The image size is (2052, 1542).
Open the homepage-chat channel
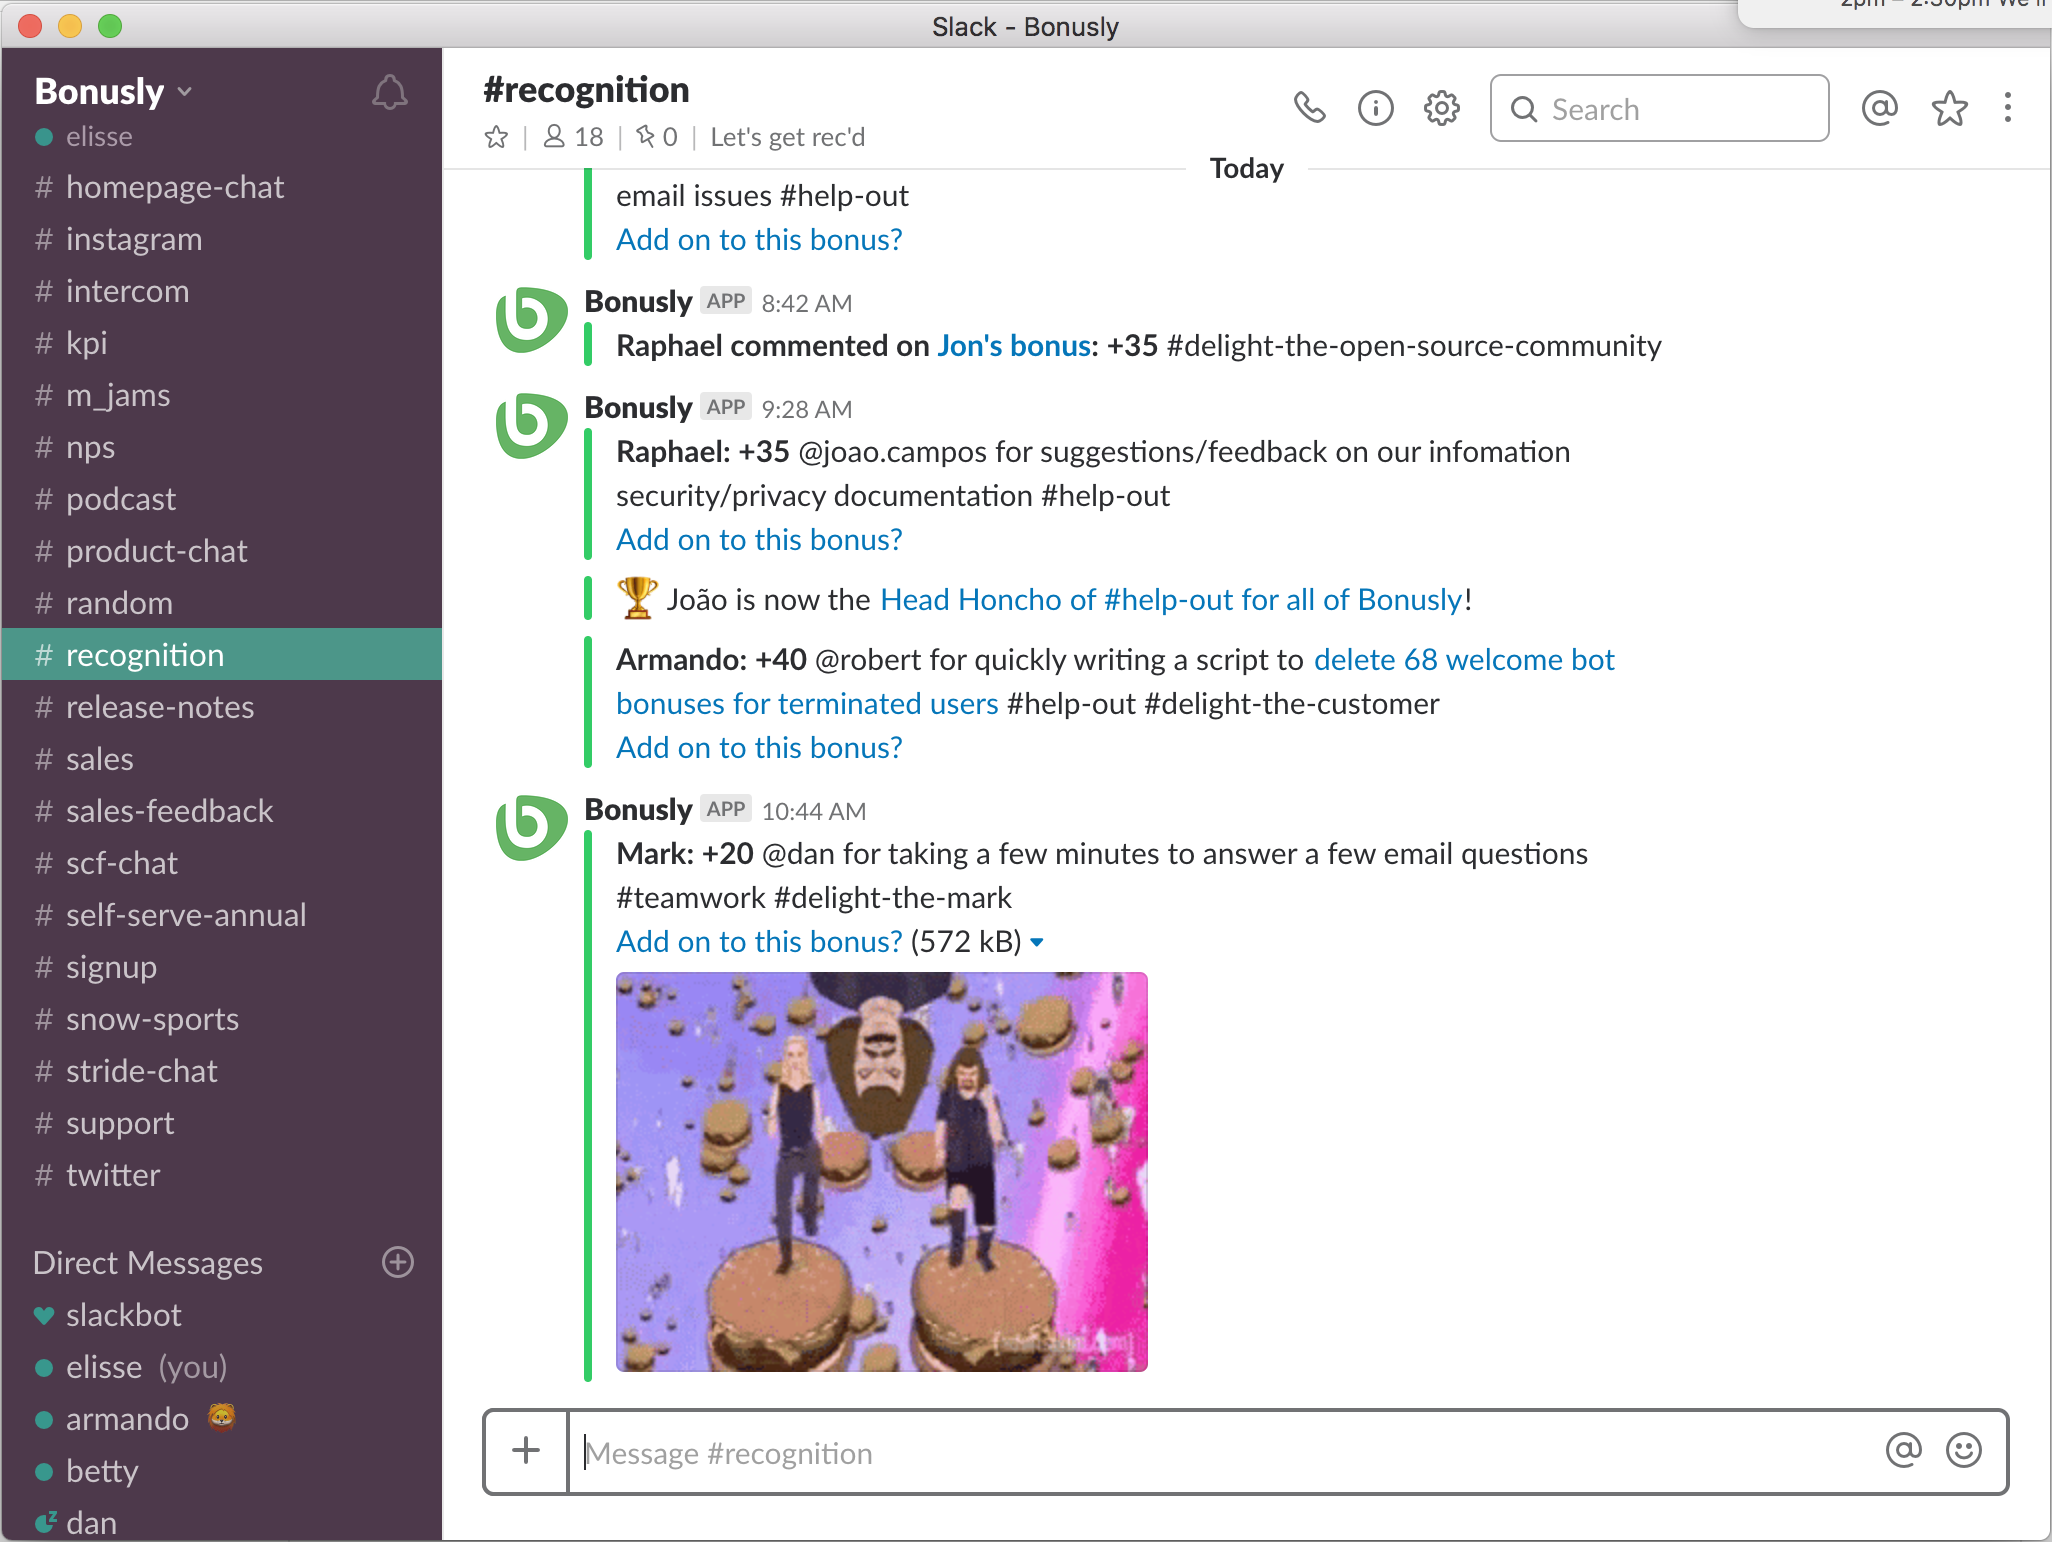pos(222,187)
